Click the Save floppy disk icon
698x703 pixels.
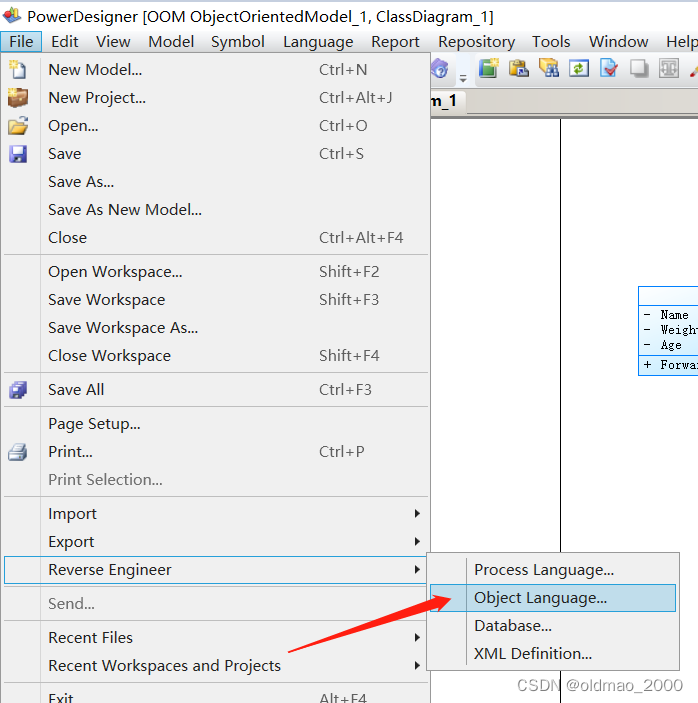(18, 154)
